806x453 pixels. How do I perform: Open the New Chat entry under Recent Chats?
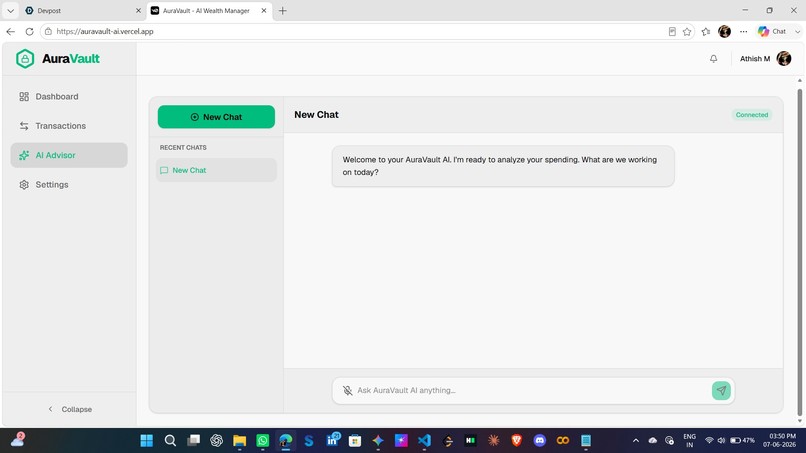tap(216, 170)
